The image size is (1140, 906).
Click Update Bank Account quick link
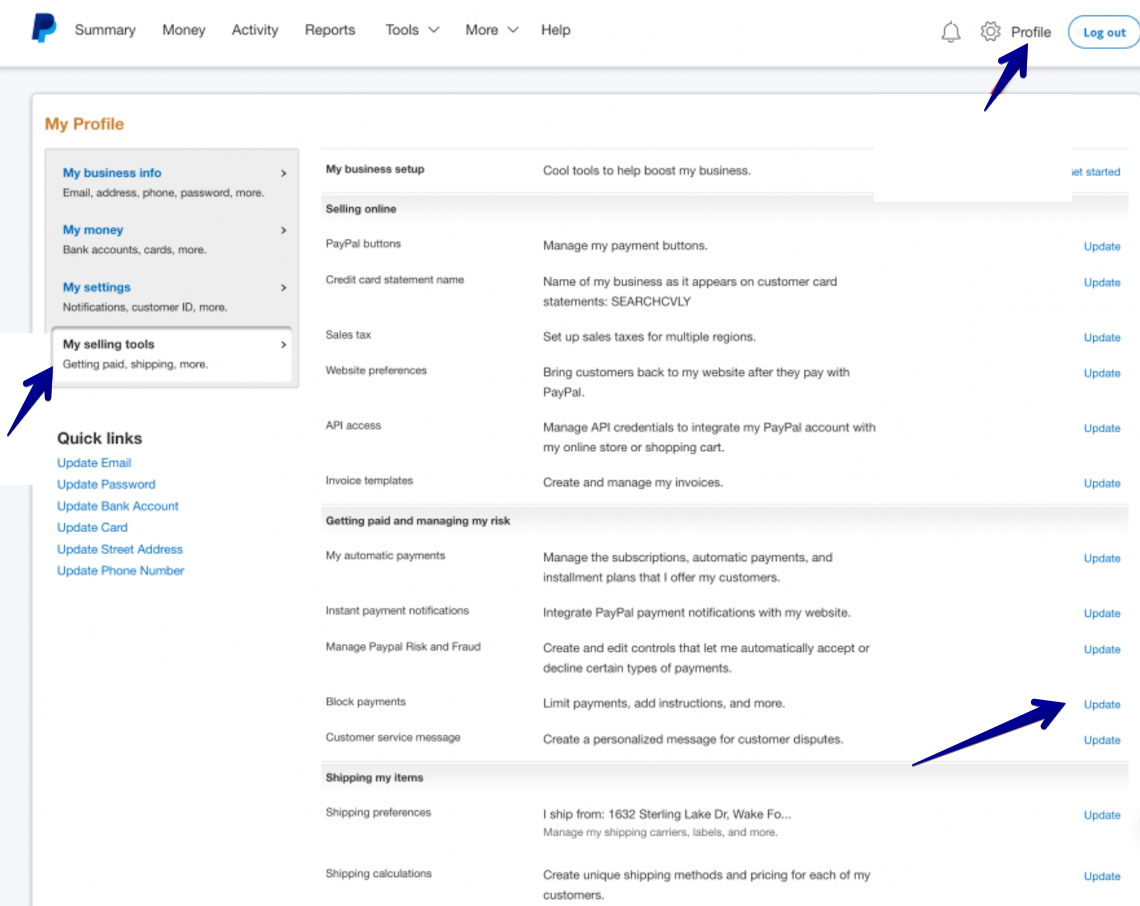(118, 506)
